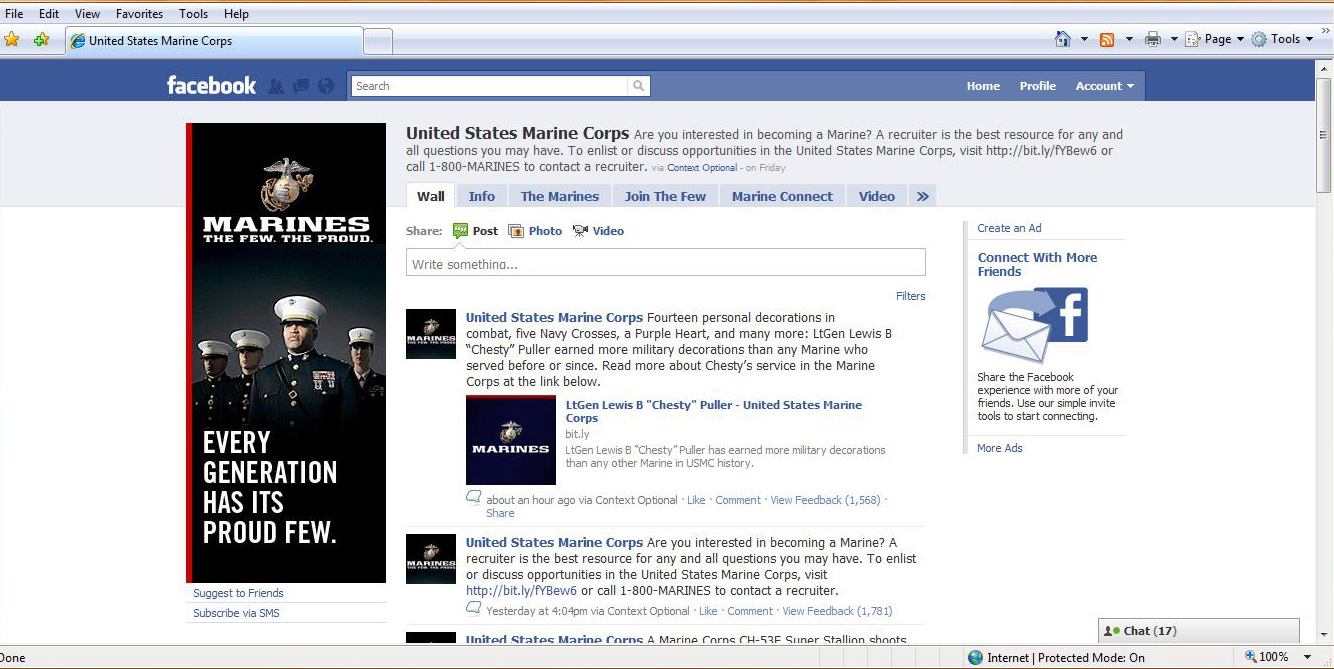Click the Tools gear icon

(1260, 40)
